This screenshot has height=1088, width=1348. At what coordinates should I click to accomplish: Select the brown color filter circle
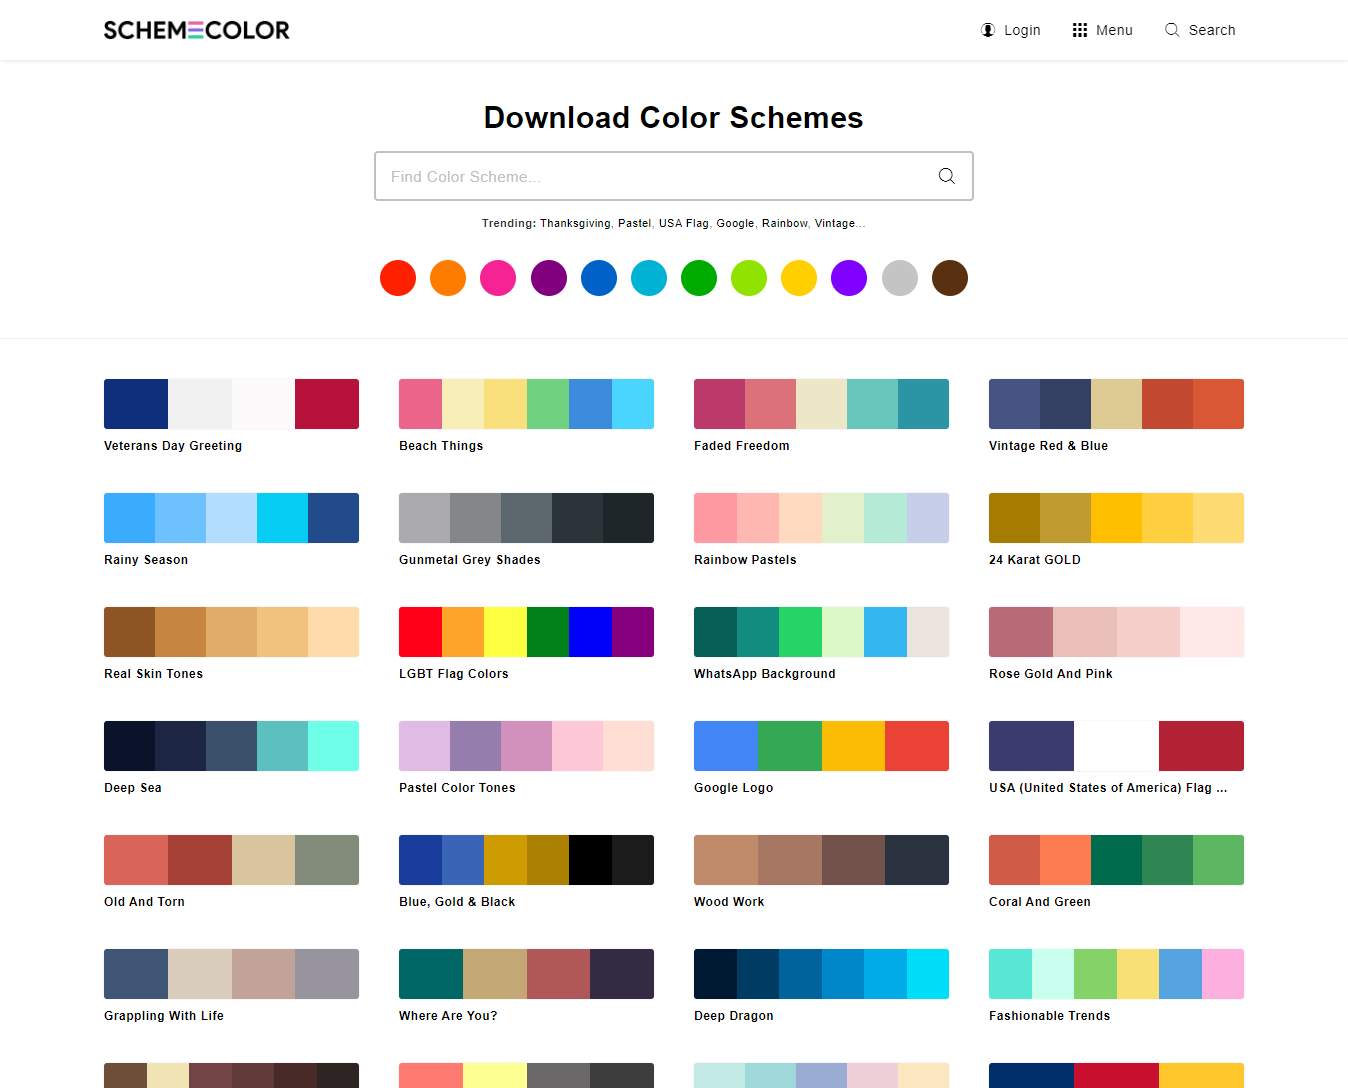[949, 278]
